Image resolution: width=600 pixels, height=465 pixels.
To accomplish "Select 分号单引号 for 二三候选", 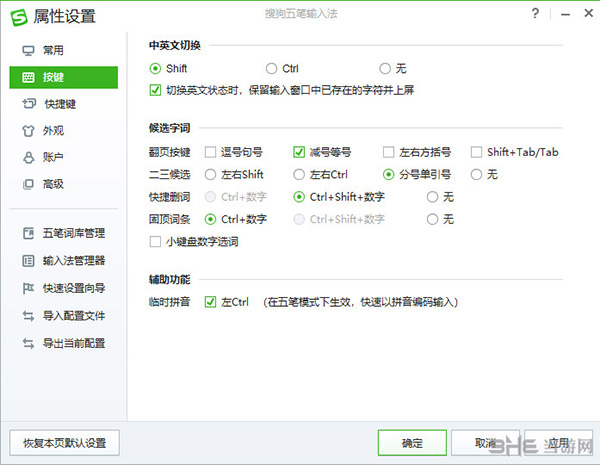I will point(388,175).
